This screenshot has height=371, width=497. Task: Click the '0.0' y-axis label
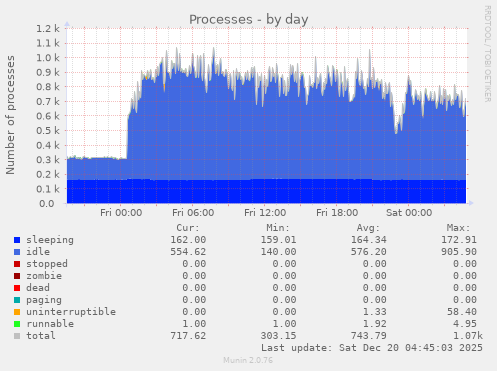(x=46, y=204)
